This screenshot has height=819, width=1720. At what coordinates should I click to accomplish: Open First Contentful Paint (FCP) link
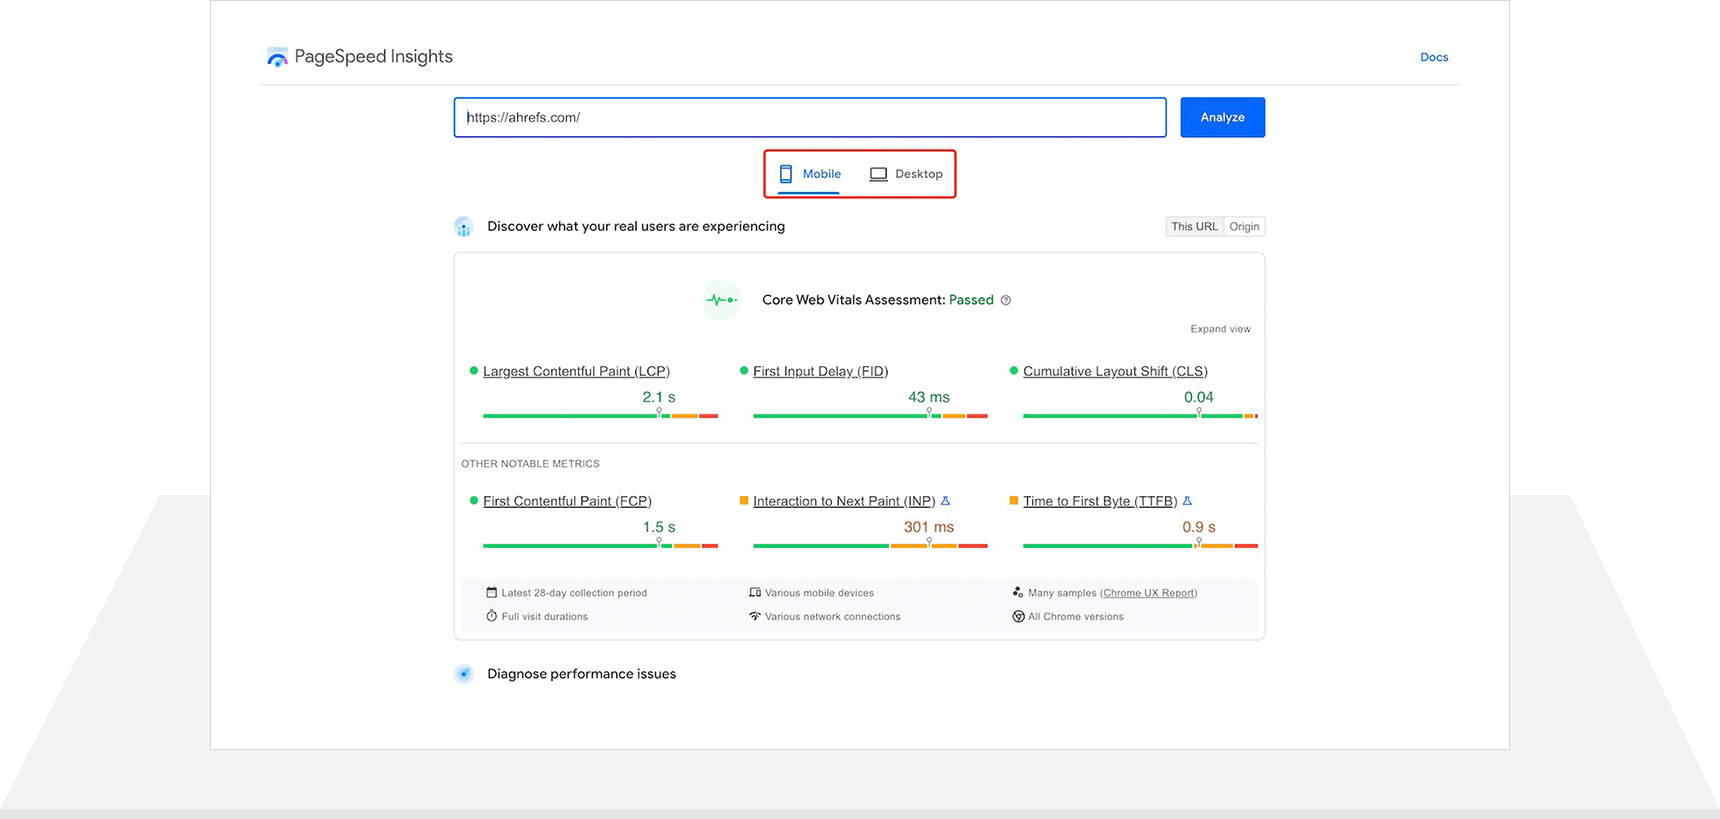(567, 501)
